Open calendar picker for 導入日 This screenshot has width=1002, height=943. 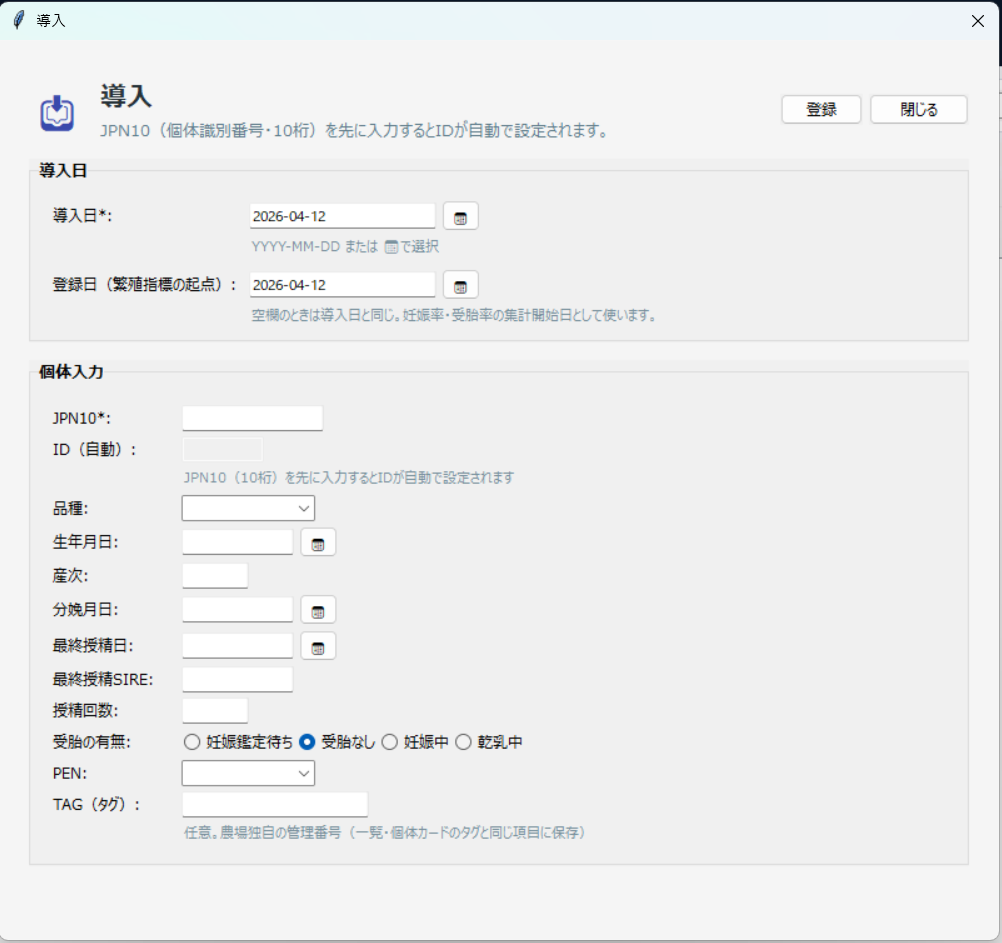point(460,217)
